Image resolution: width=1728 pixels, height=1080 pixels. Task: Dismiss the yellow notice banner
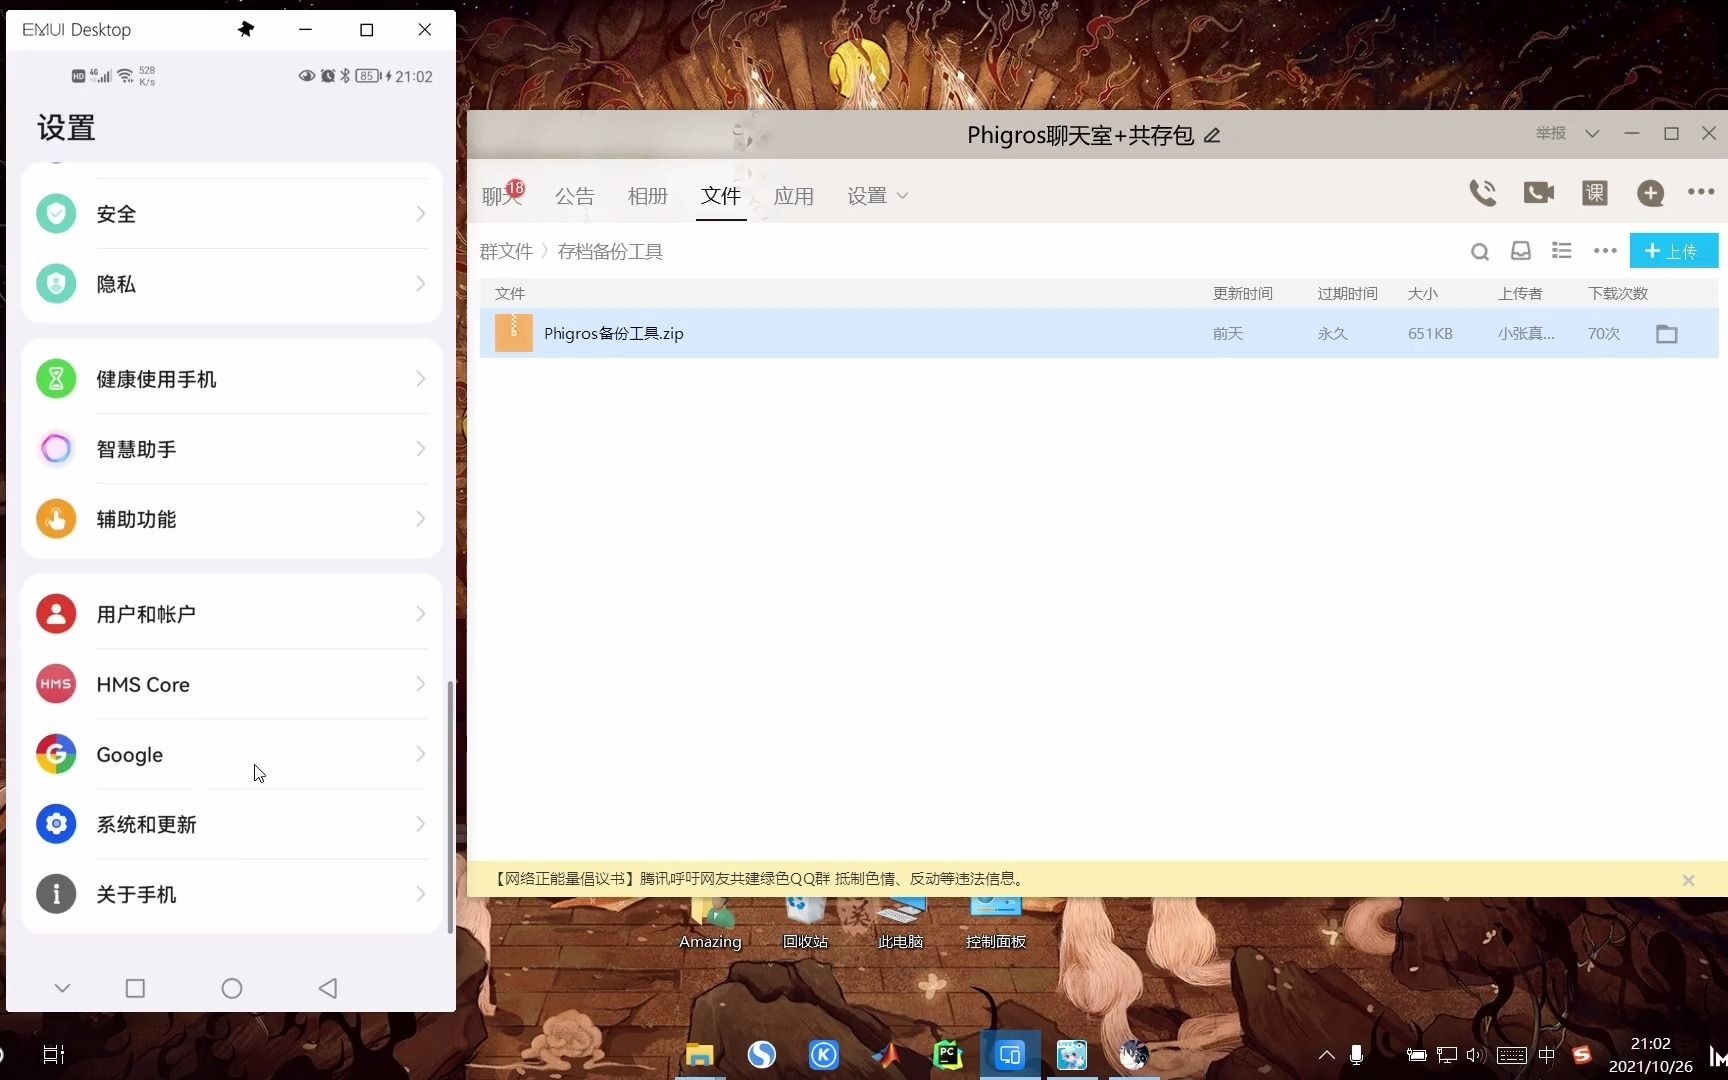coord(1688,880)
